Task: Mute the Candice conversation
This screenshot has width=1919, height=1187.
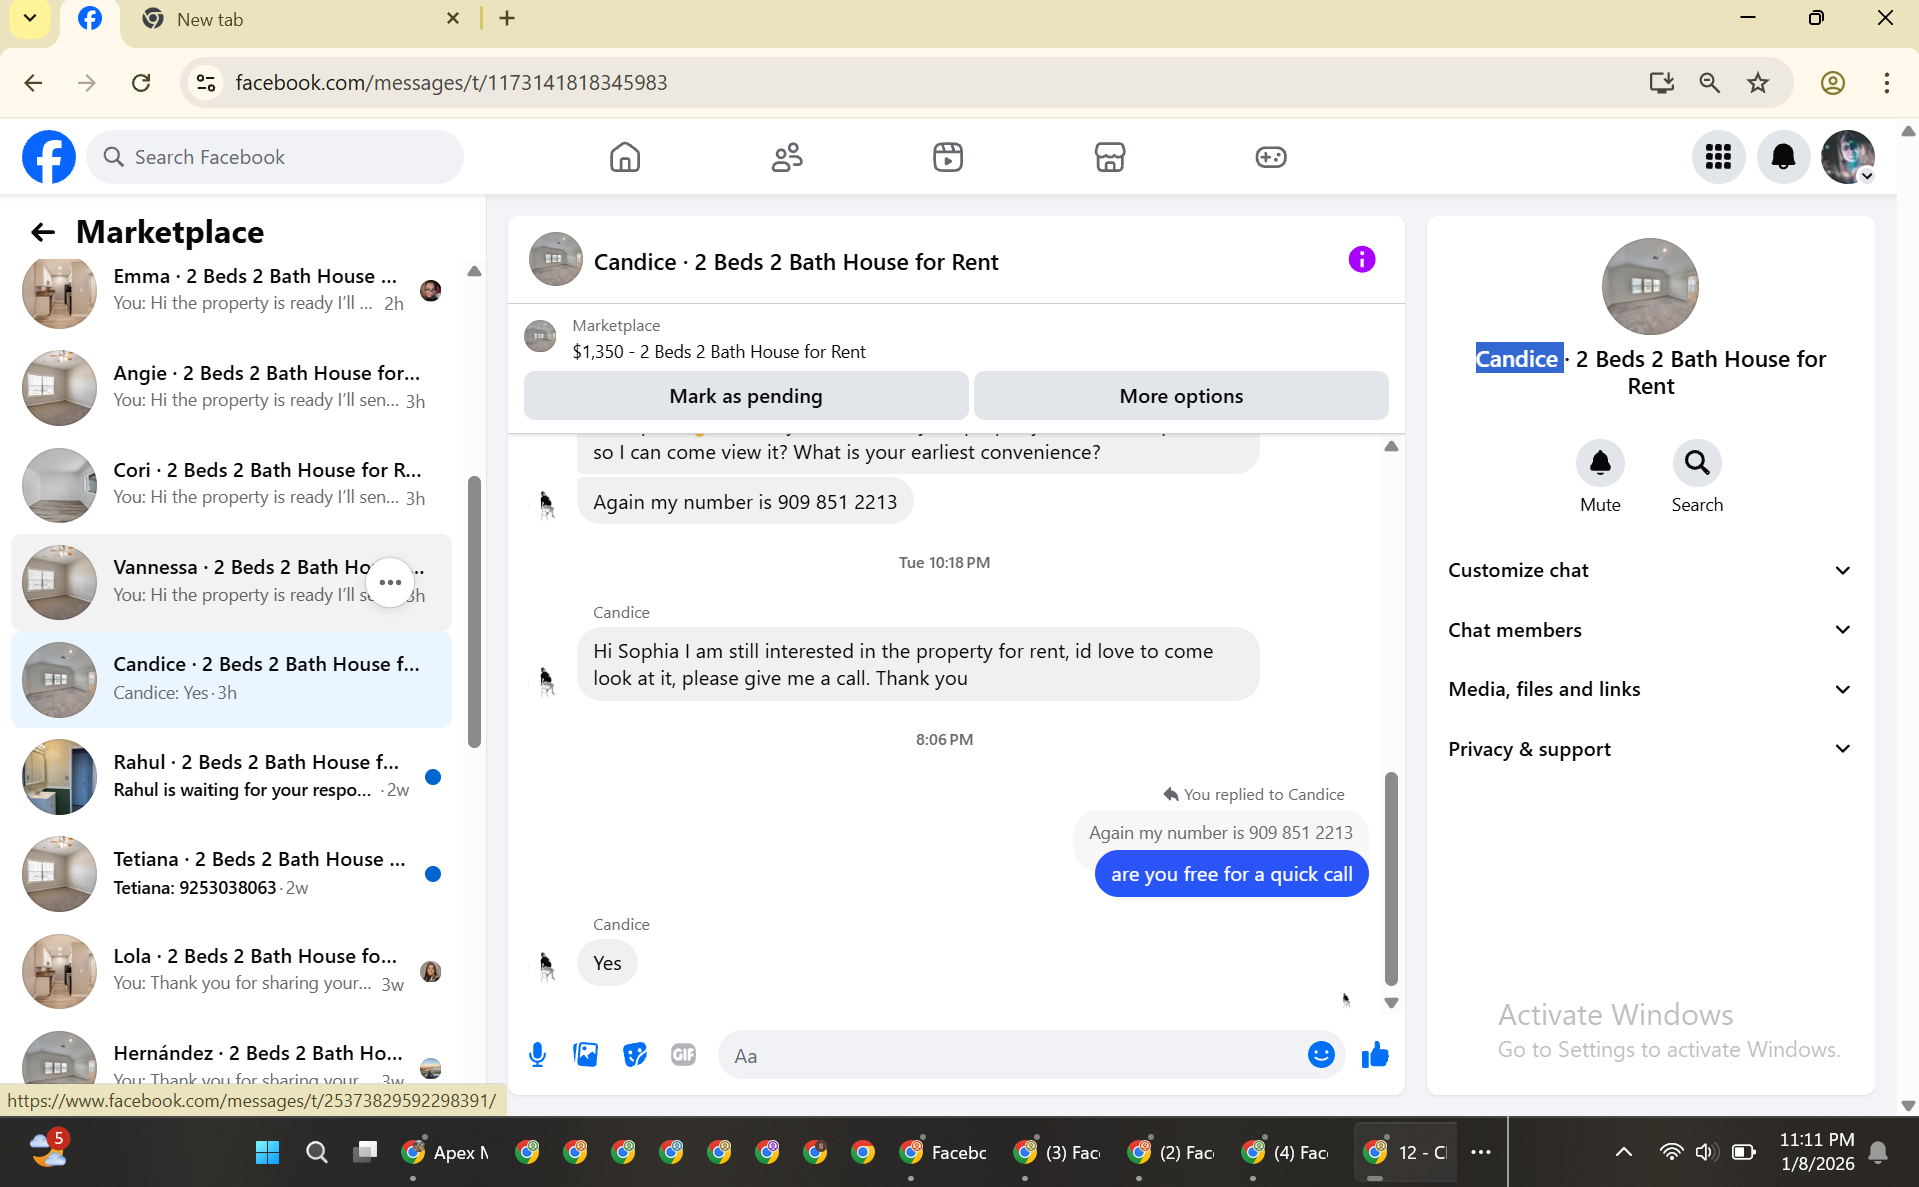Action: tap(1600, 463)
